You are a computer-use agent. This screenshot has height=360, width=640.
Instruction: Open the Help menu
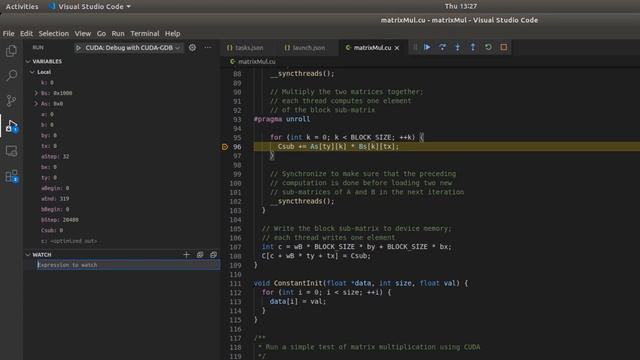pos(172,33)
